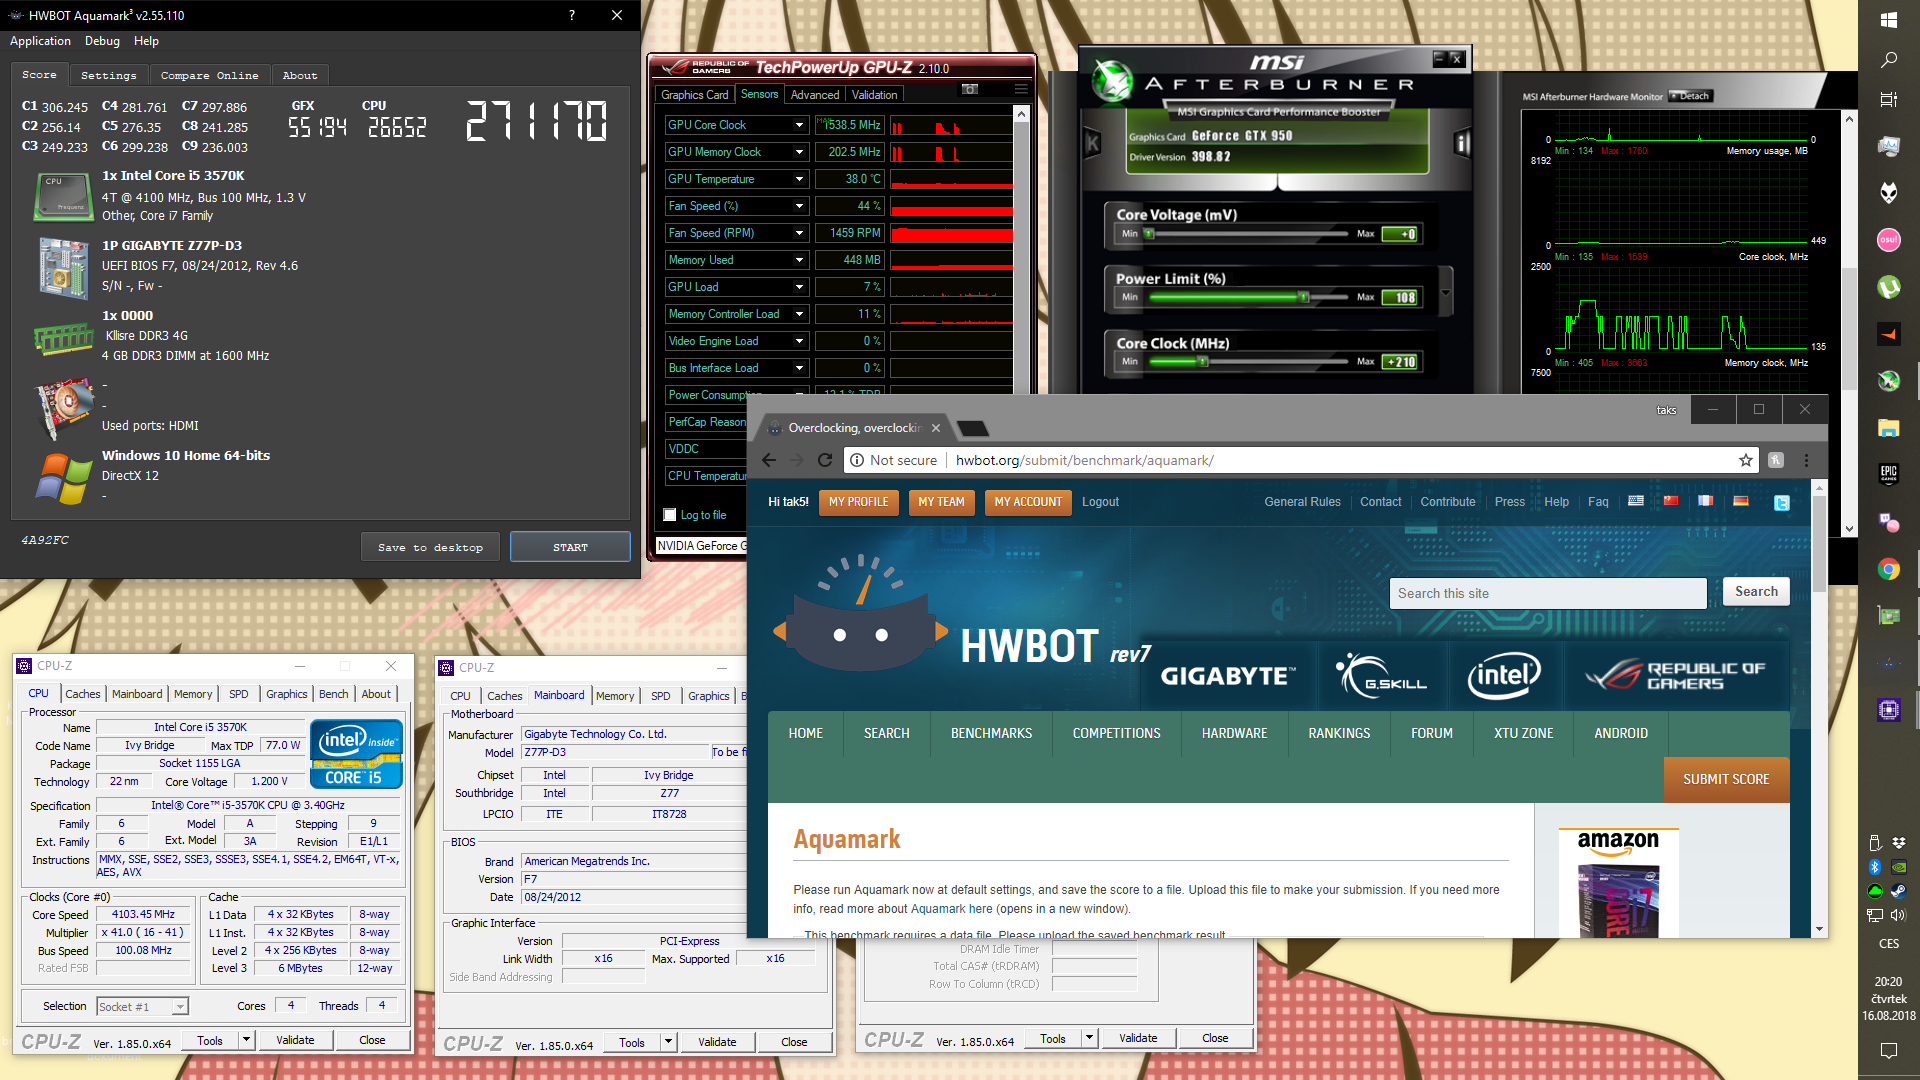
Task: Focus the Search this site field
Action: click(1547, 593)
